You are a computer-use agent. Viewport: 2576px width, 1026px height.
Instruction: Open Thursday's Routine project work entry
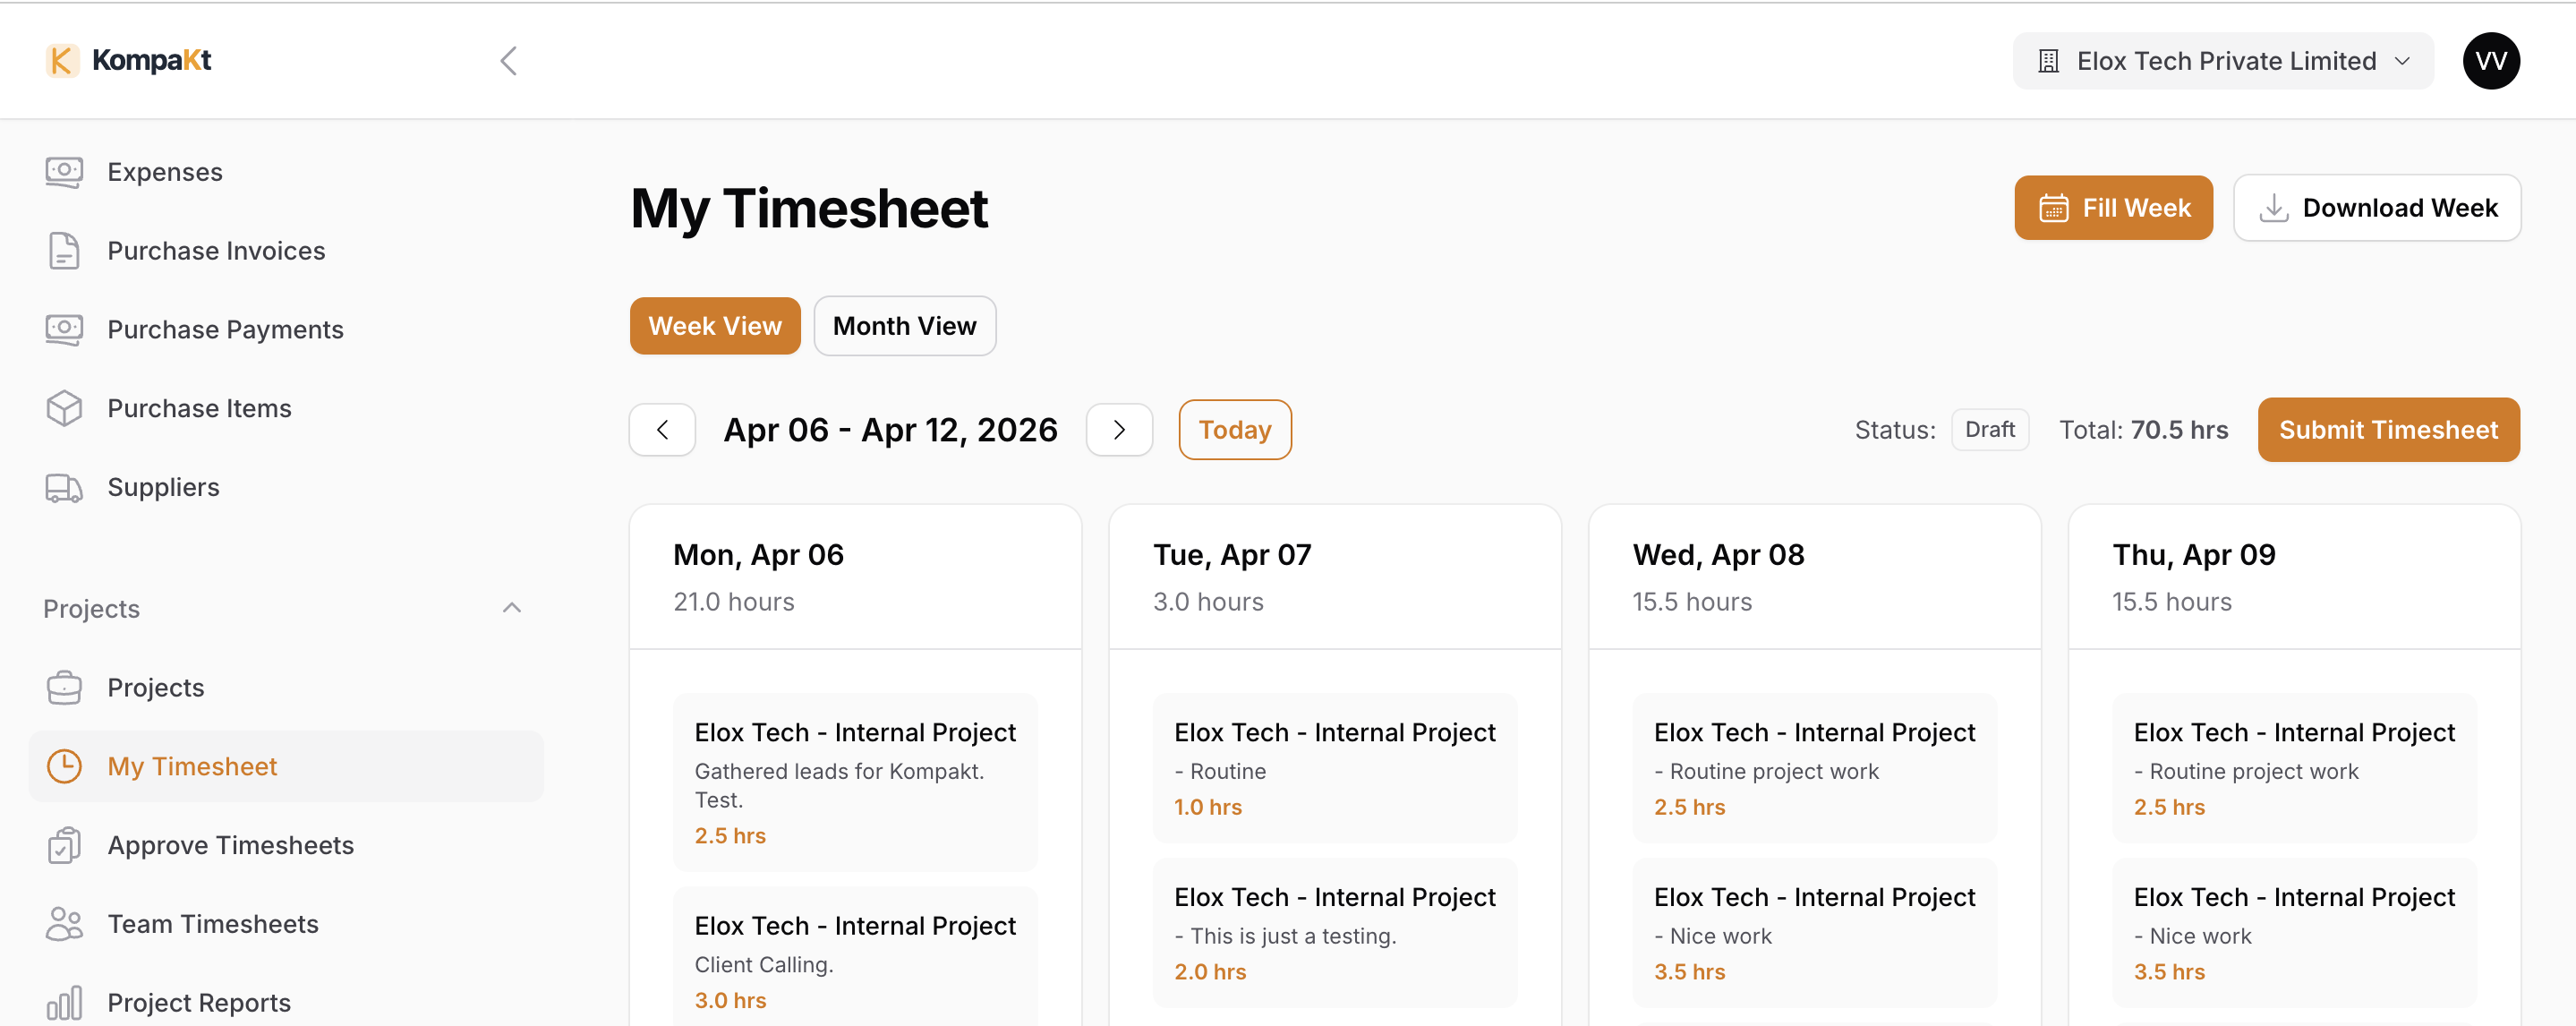pos(2294,769)
